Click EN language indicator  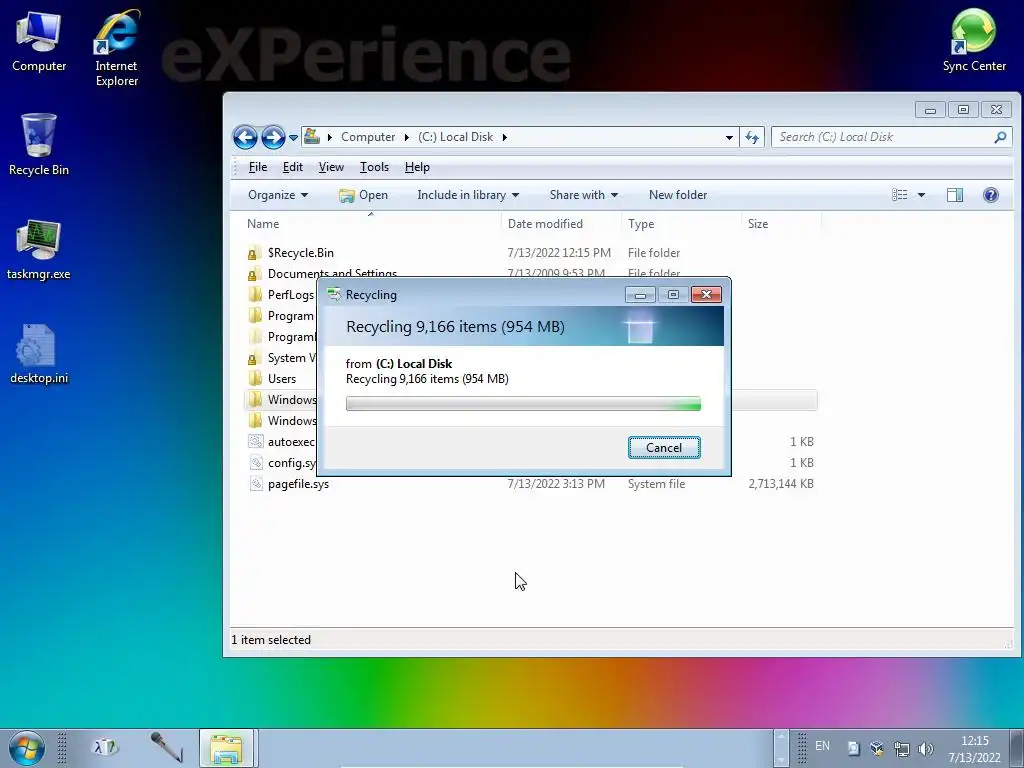click(822, 746)
